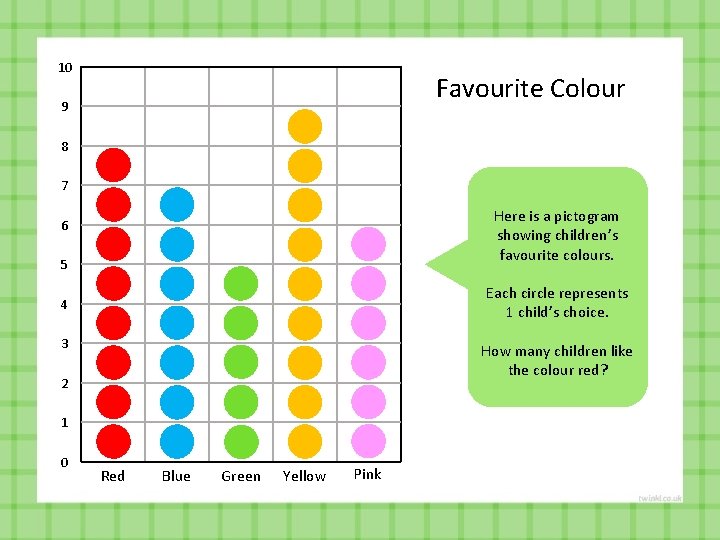
Task: Click the question about the colour red
Action: [557, 360]
